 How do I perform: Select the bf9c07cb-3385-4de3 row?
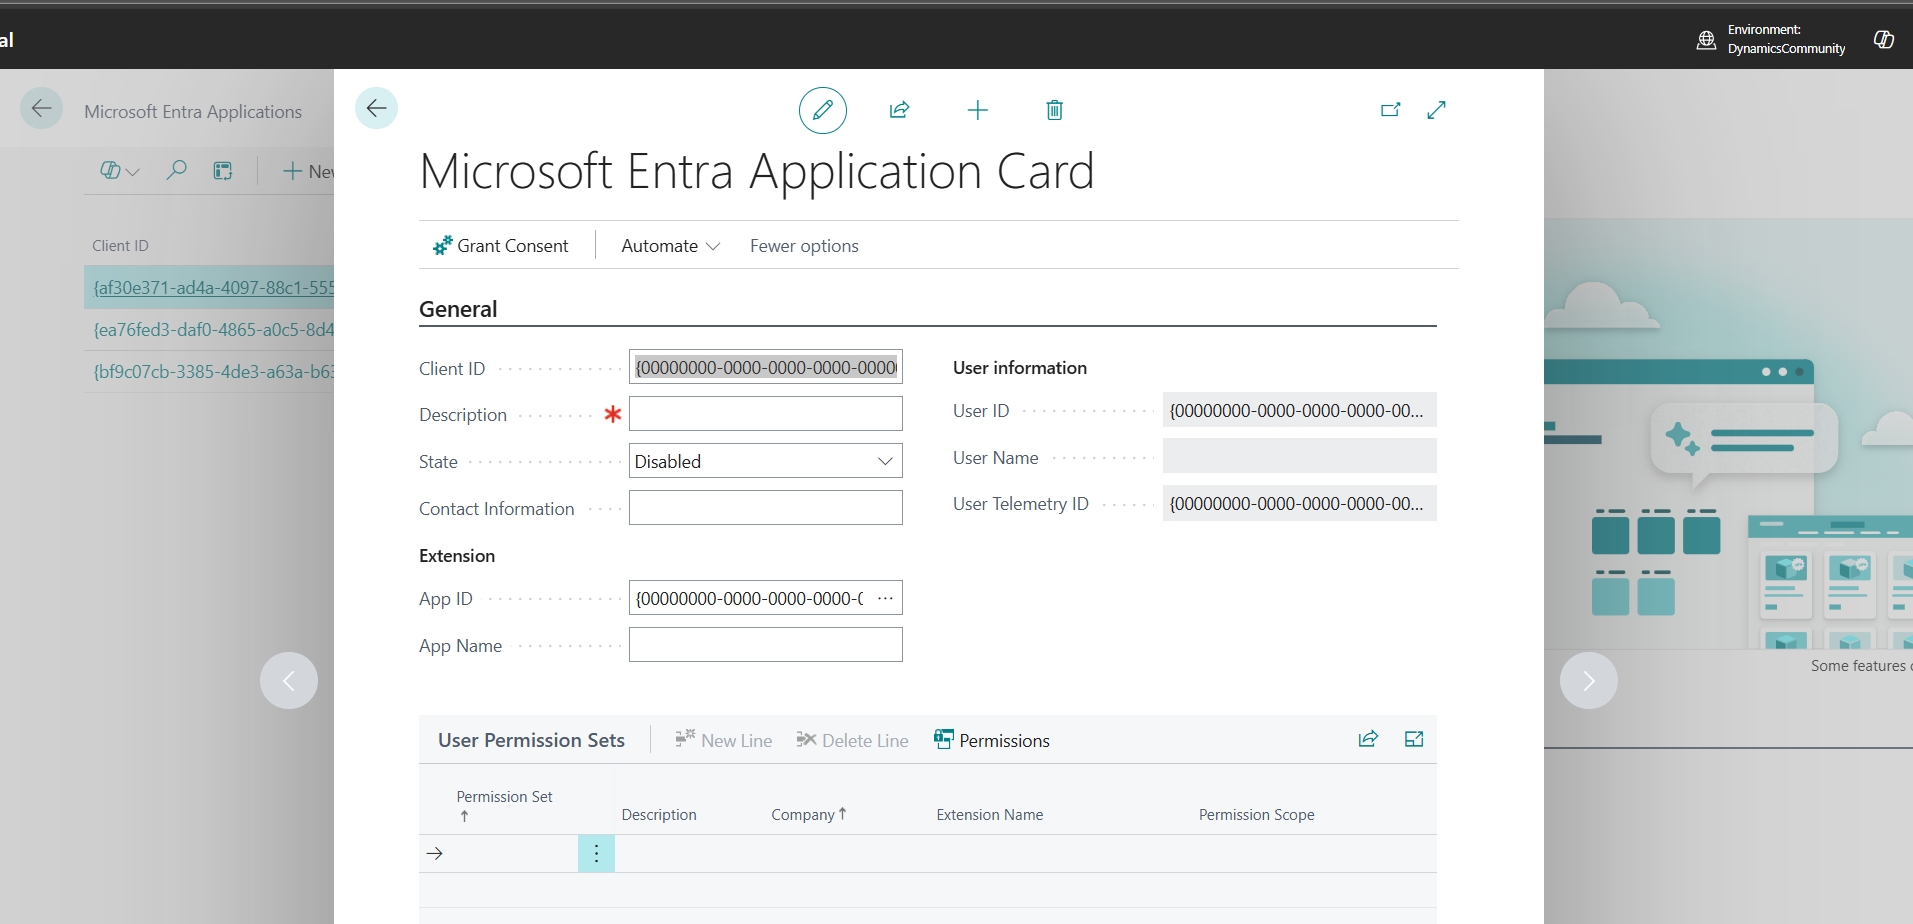[209, 371]
